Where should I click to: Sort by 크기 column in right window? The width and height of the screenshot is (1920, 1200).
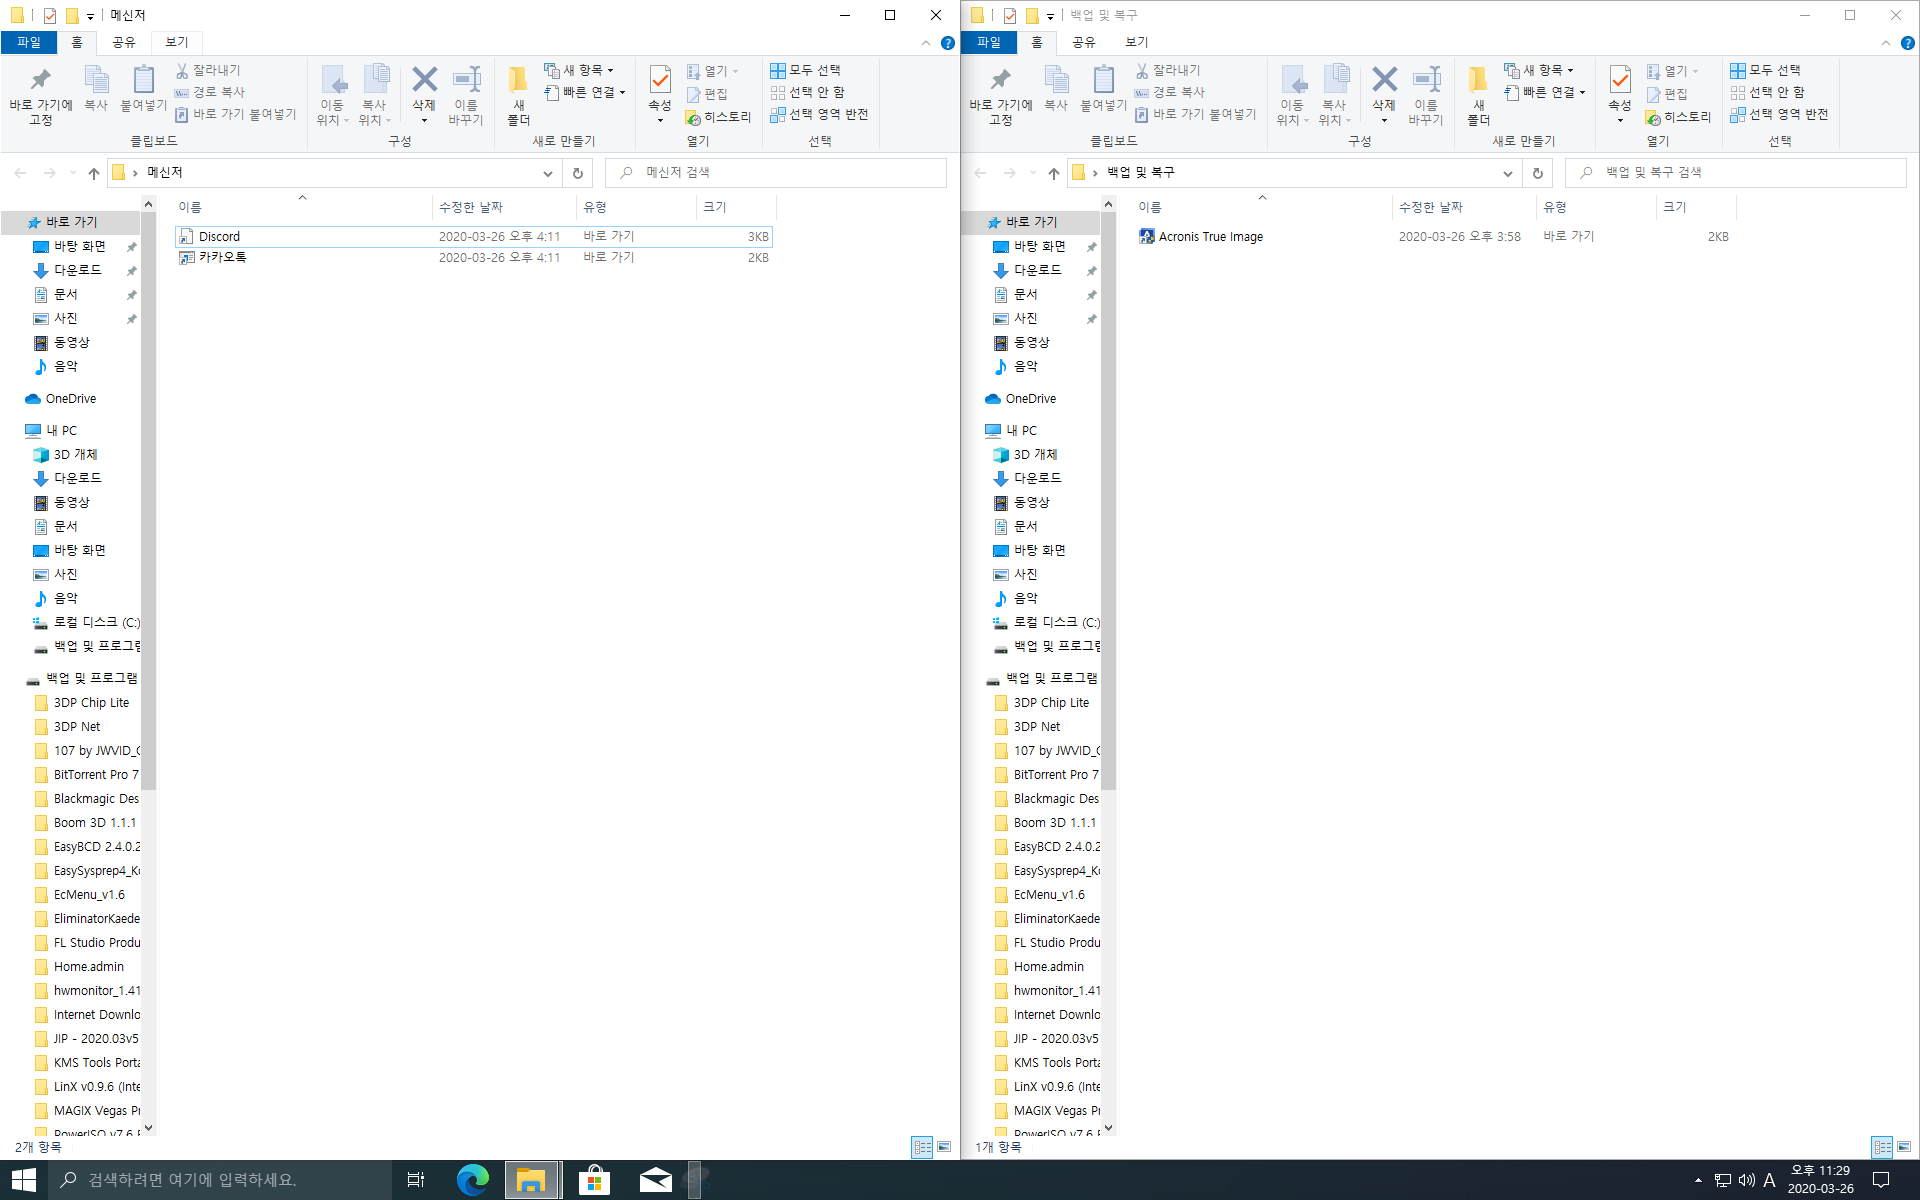pos(1696,207)
